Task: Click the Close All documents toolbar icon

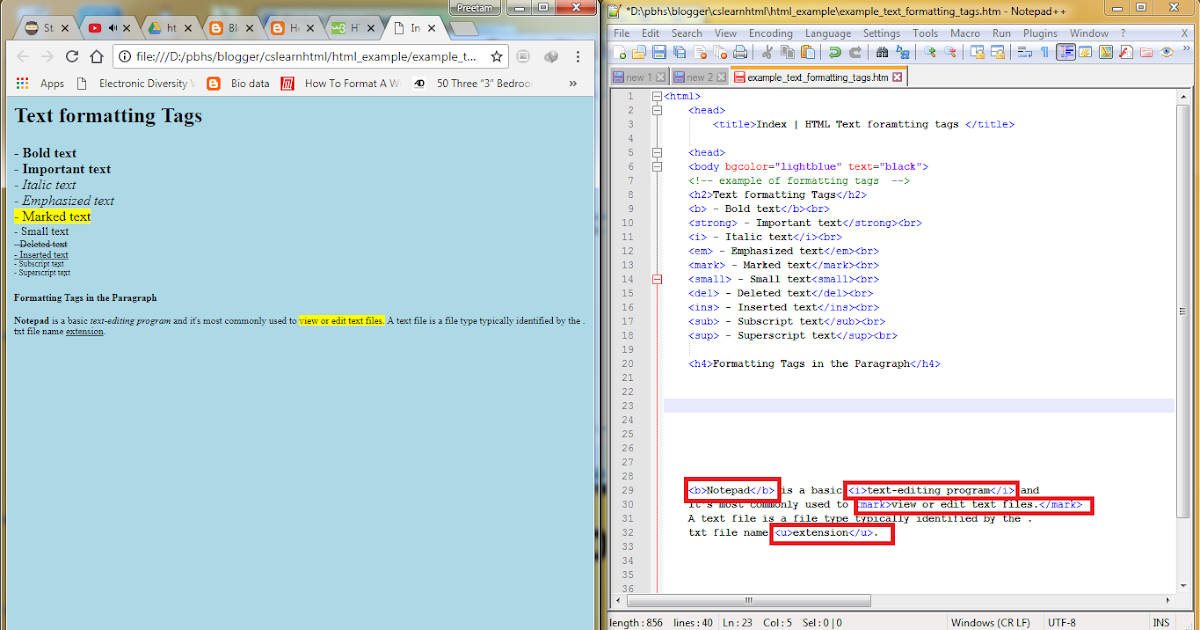Action: pos(720,52)
